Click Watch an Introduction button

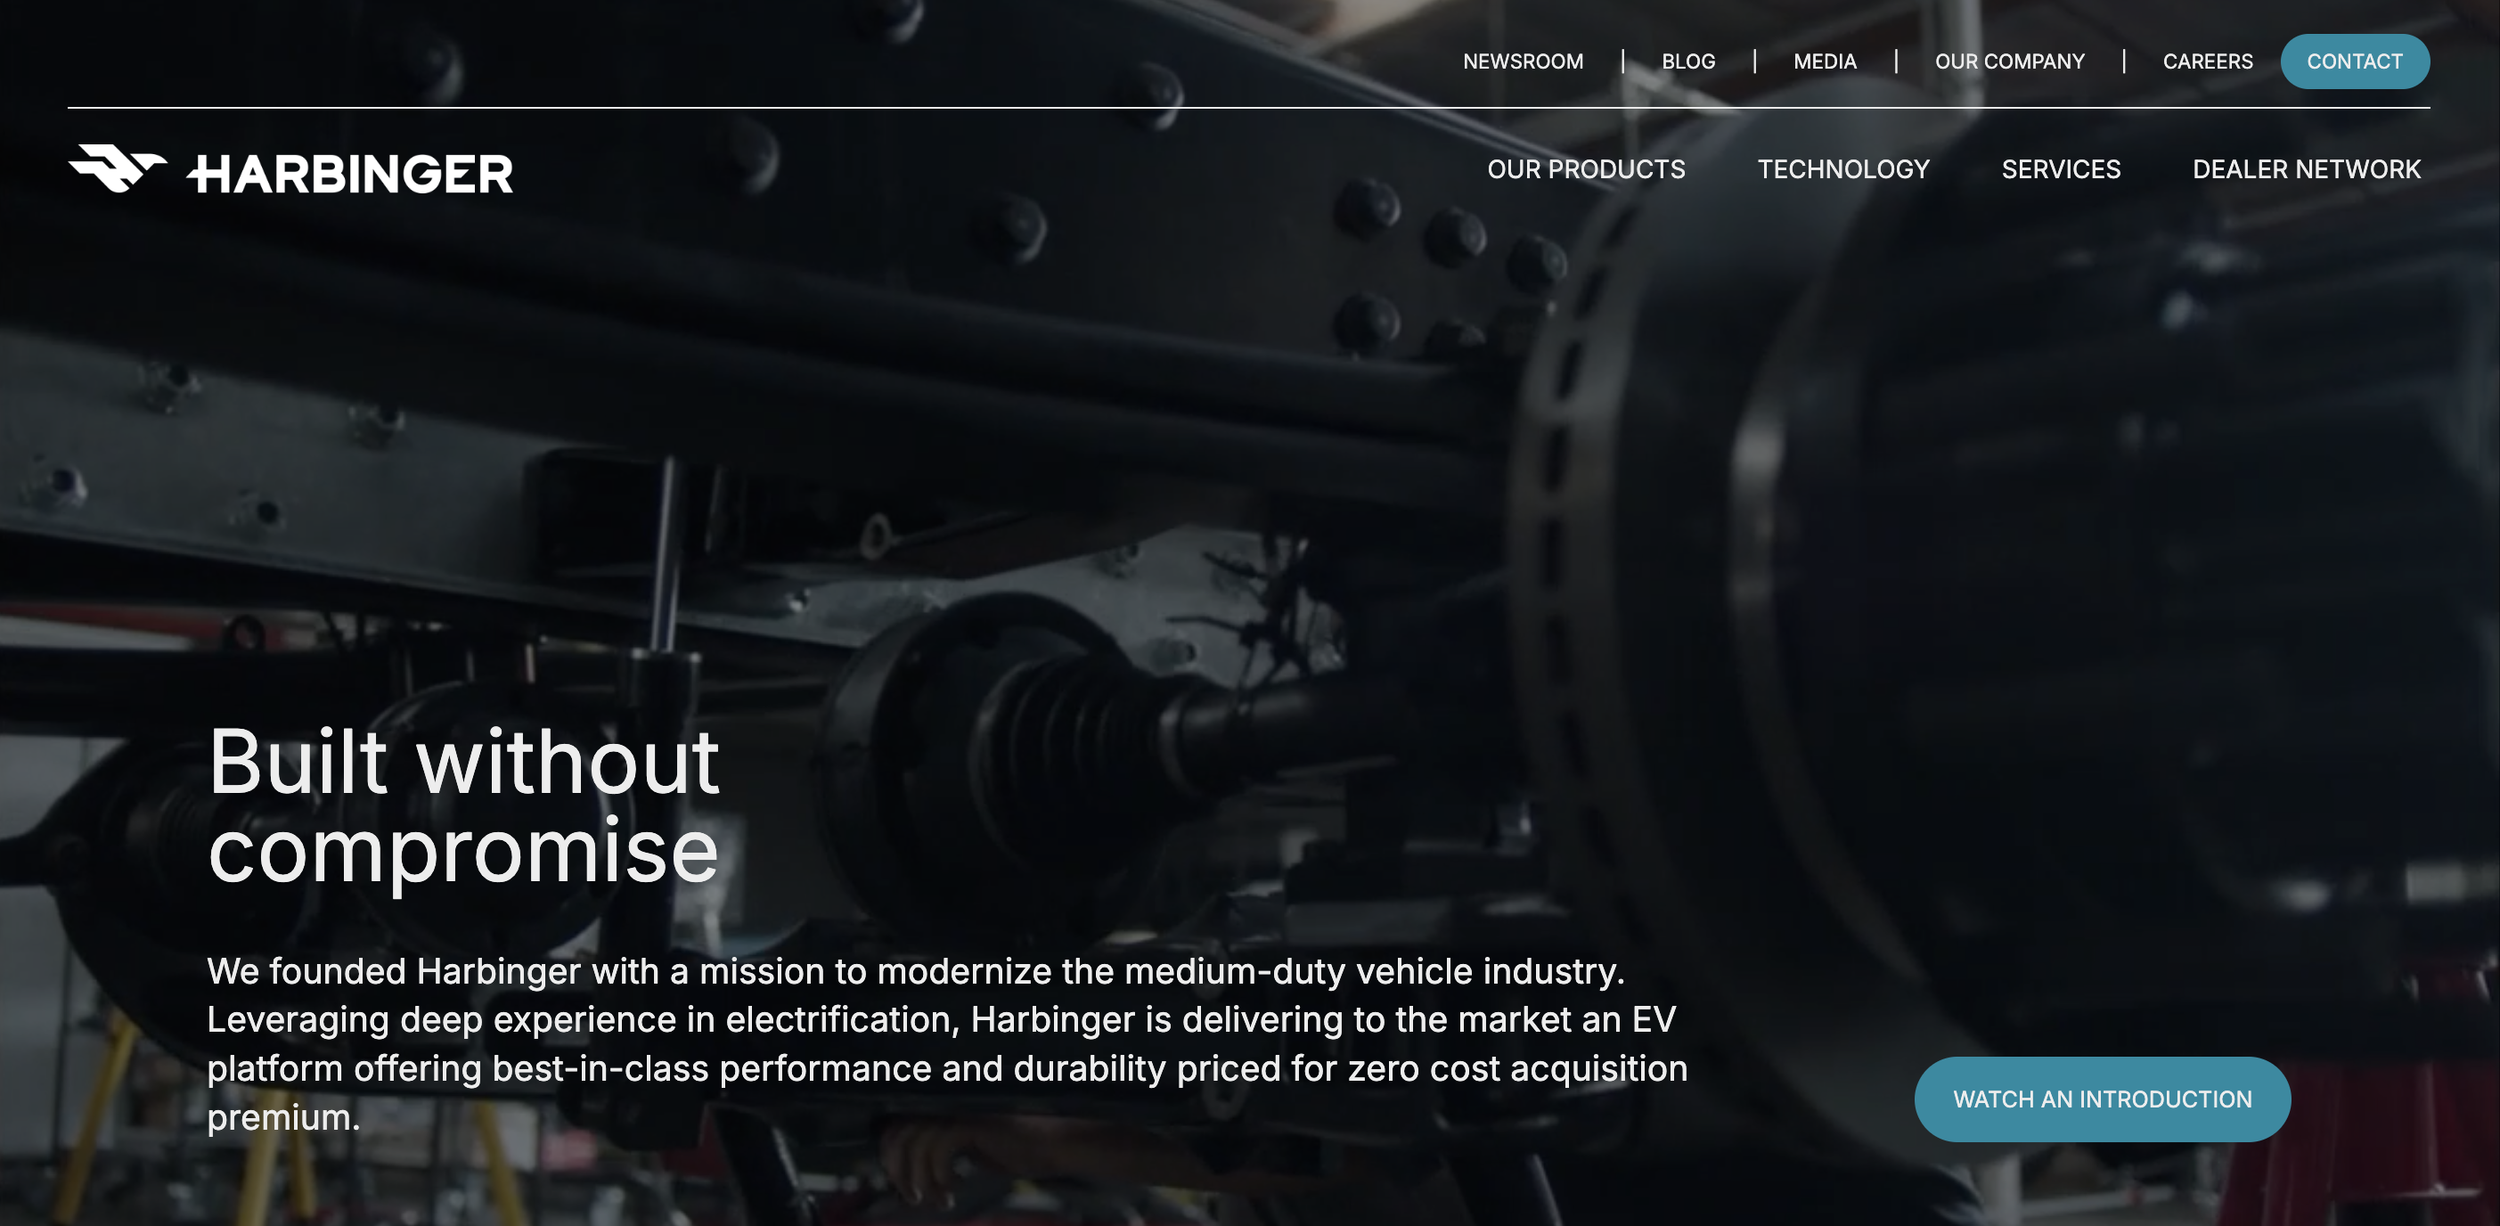coord(2101,1099)
